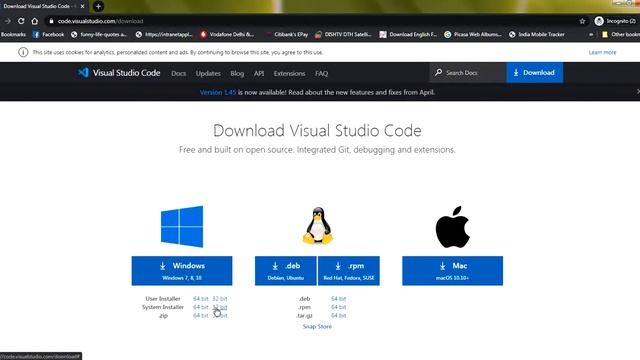Screen dimensions: 640x360
Task: Download the Windows installer button
Action: [182, 271]
